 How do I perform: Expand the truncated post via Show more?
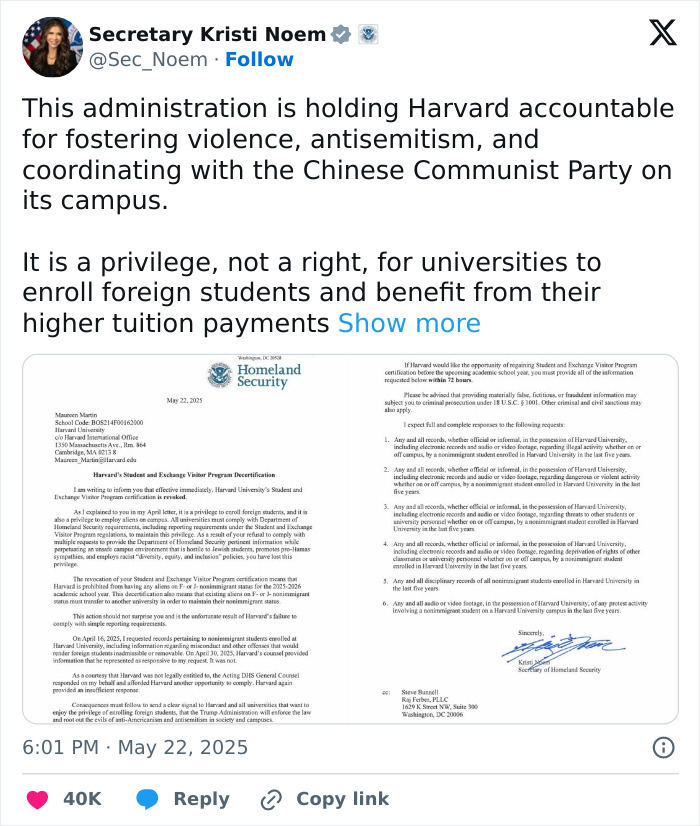tap(410, 322)
